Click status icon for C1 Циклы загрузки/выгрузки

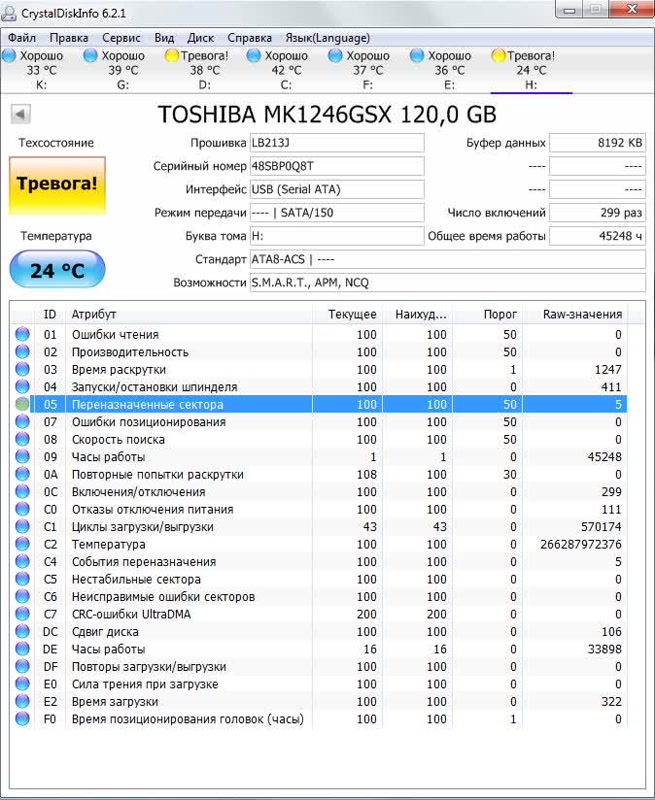[x=22, y=526]
